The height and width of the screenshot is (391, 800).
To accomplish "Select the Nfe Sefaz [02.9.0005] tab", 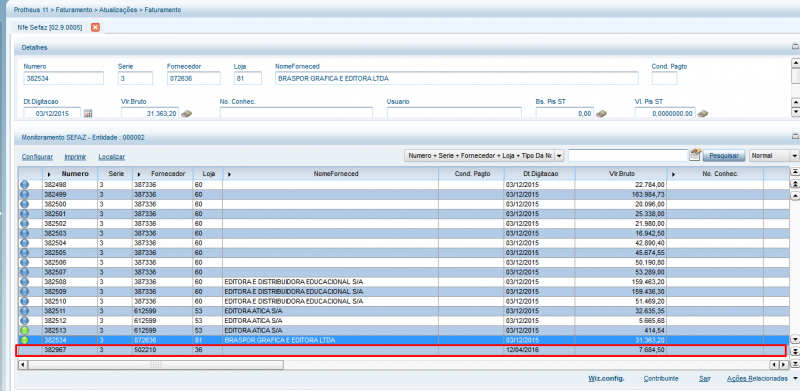I will (49, 28).
